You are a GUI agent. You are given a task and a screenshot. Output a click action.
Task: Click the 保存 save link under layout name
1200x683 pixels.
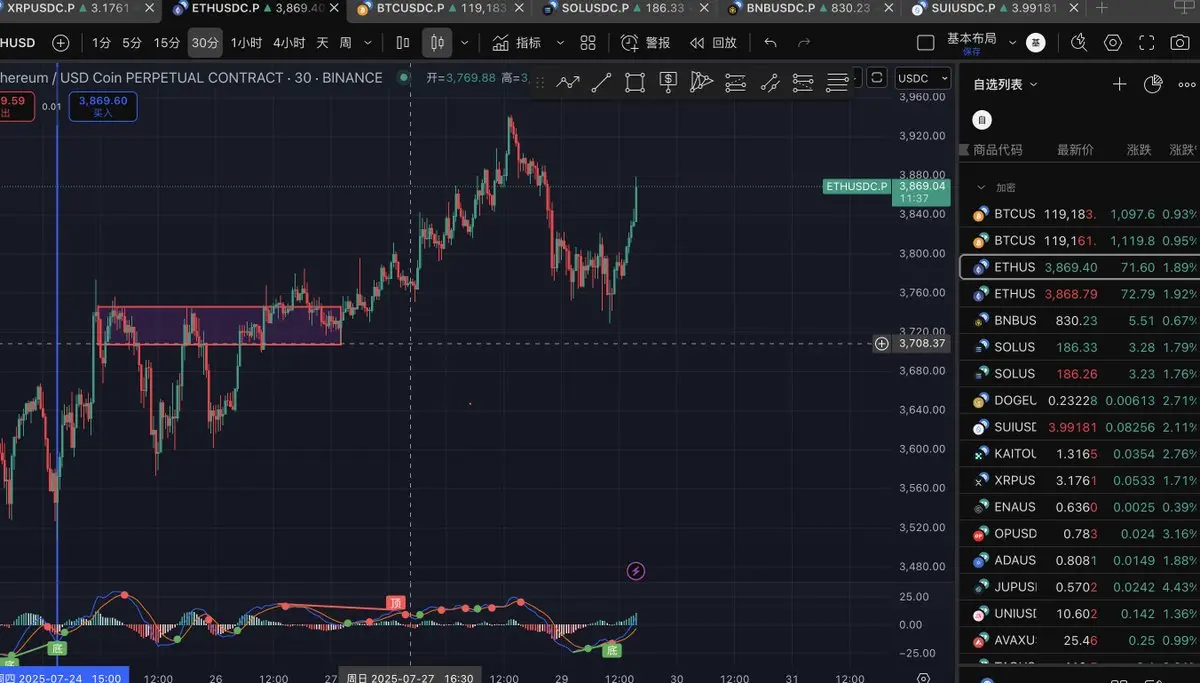pos(971,52)
